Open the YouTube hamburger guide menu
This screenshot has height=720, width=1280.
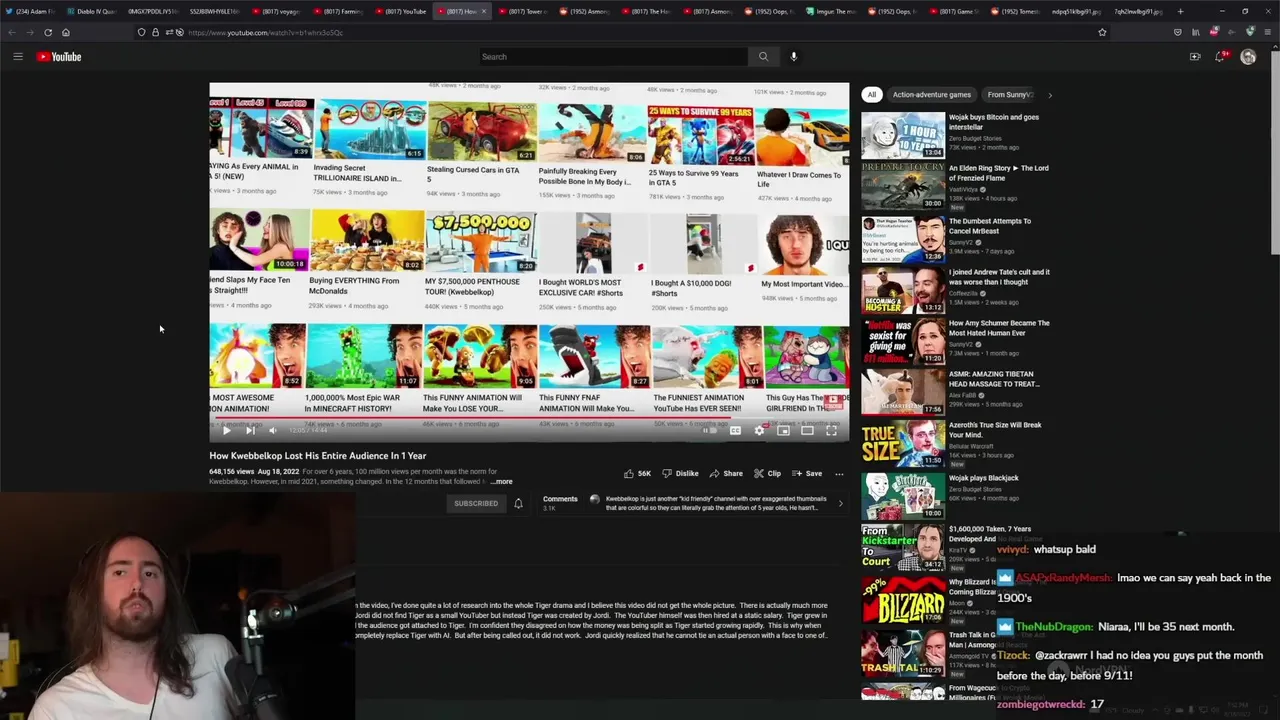18,57
